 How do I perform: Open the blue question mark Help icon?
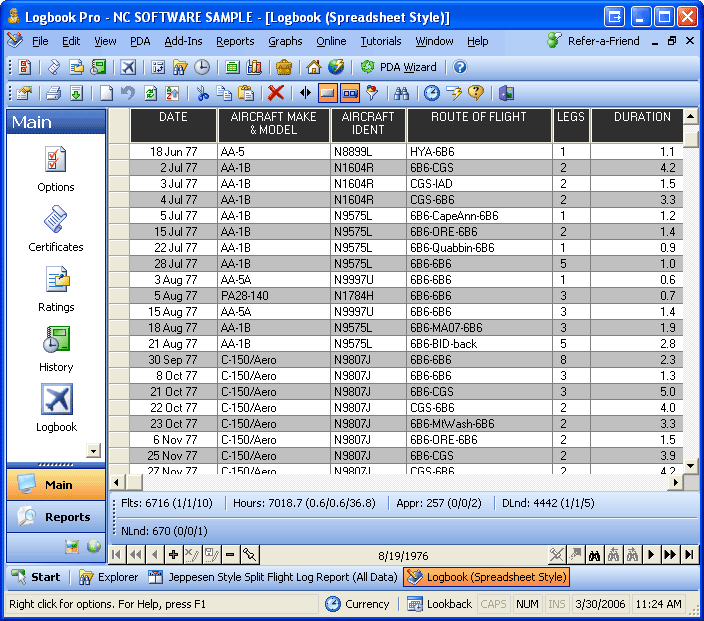(460, 67)
